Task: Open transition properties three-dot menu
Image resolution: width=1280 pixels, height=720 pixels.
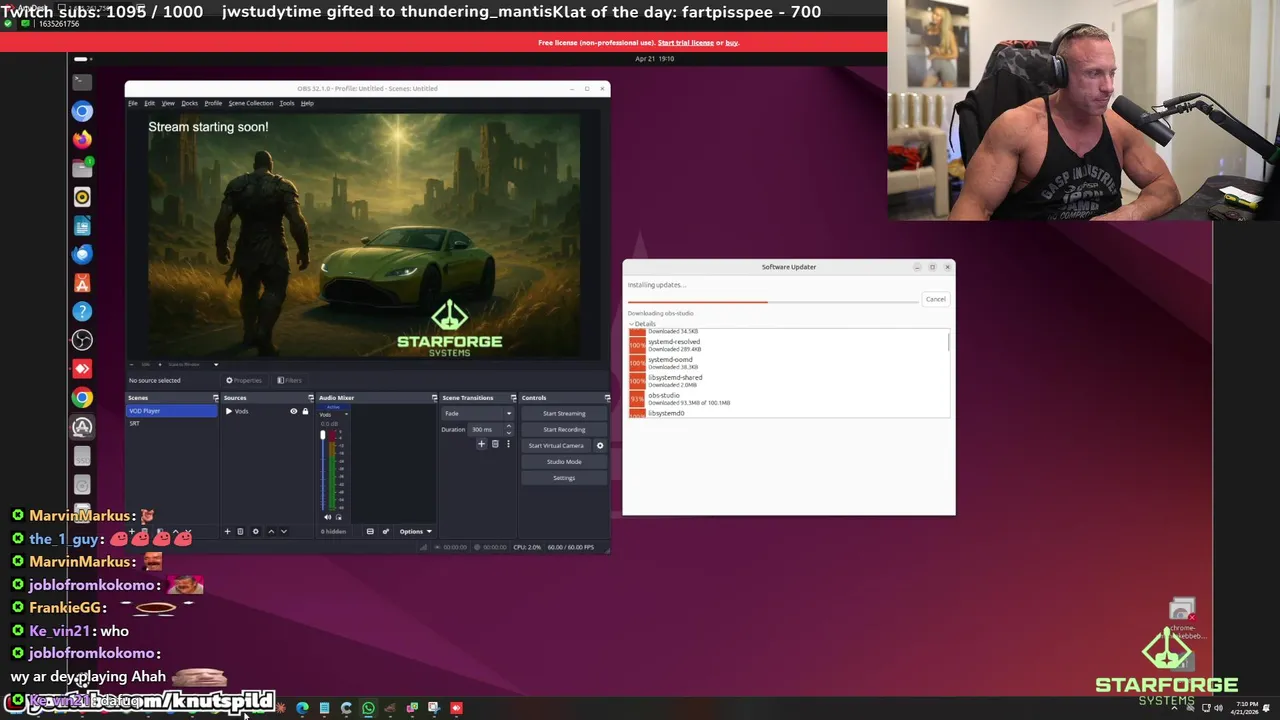Action: (x=508, y=444)
